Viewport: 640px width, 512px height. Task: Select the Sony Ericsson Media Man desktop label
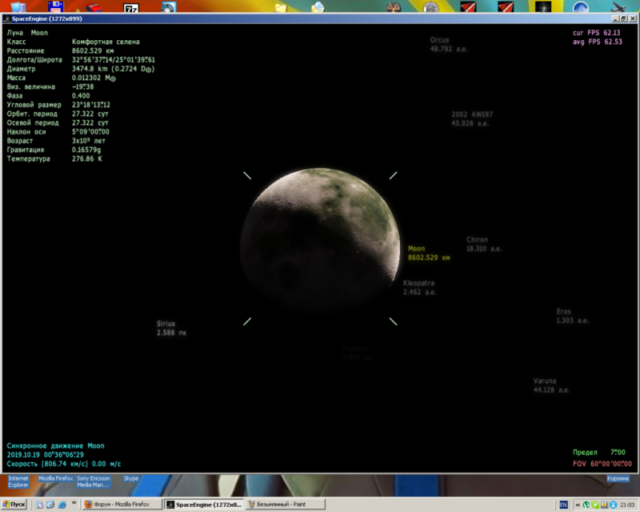[x=93, y=481]
